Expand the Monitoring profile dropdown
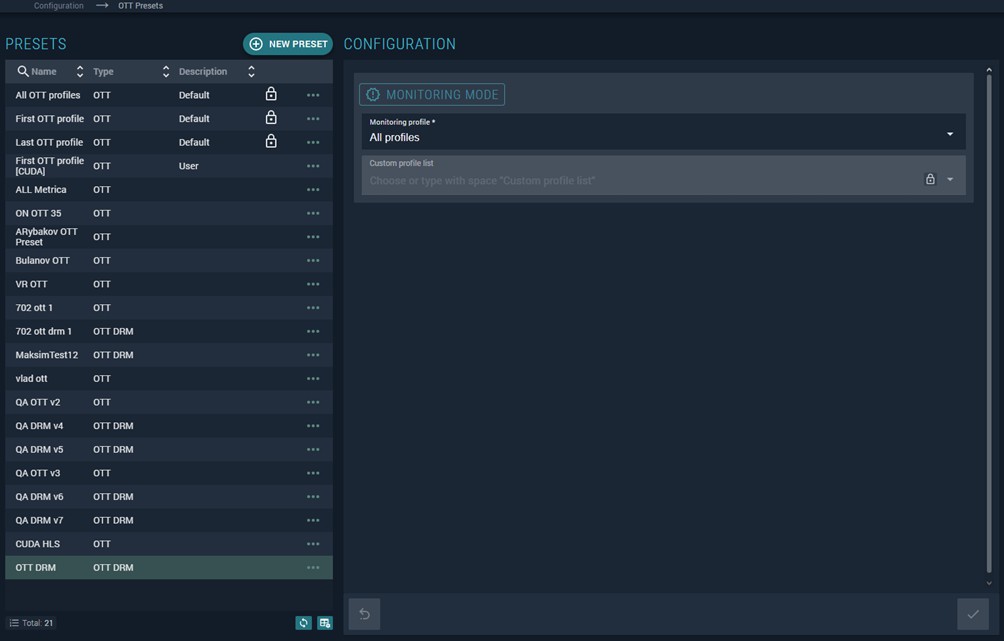 click(949, 134)
